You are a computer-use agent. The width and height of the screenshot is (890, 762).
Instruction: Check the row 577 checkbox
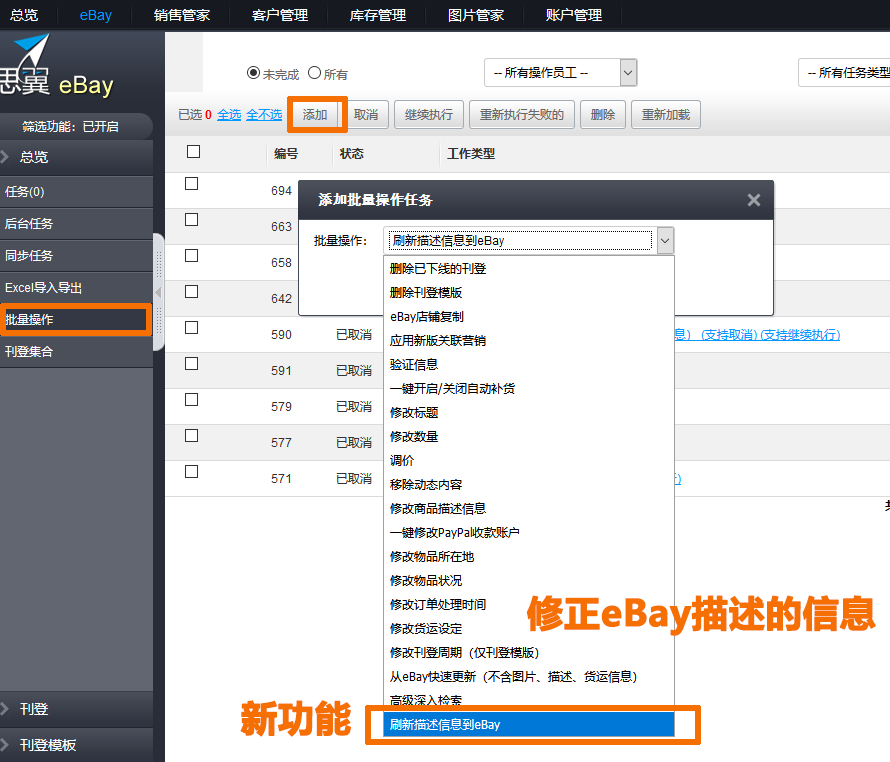[192, 436]
